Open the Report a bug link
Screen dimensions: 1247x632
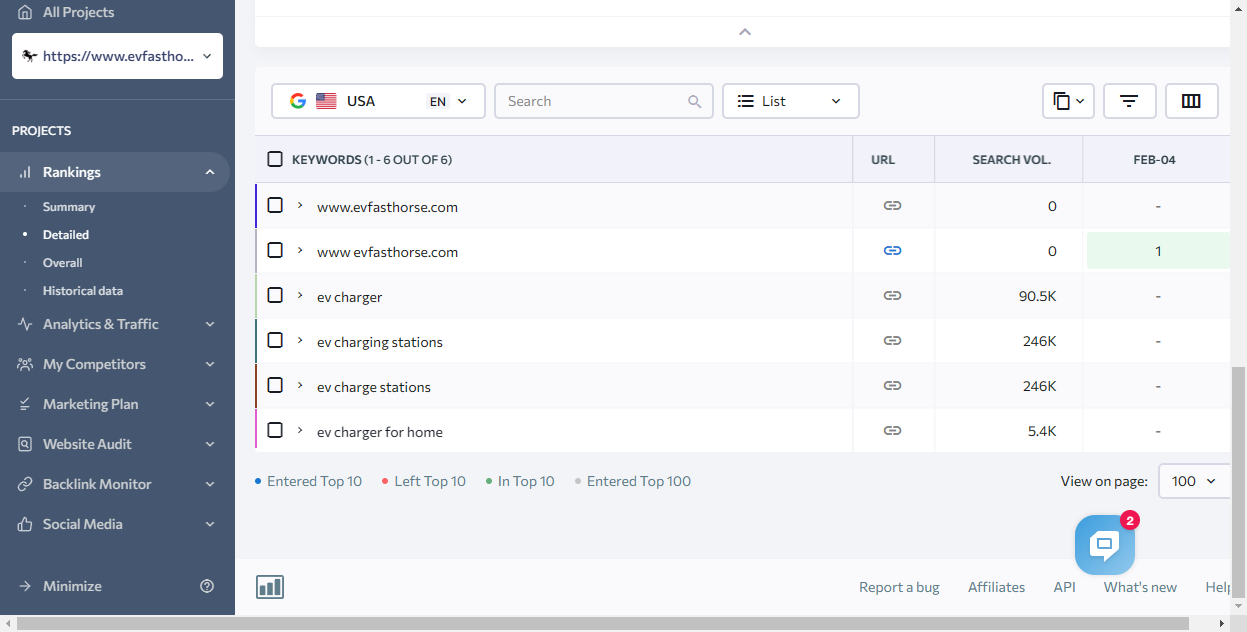tap(899, 587)
